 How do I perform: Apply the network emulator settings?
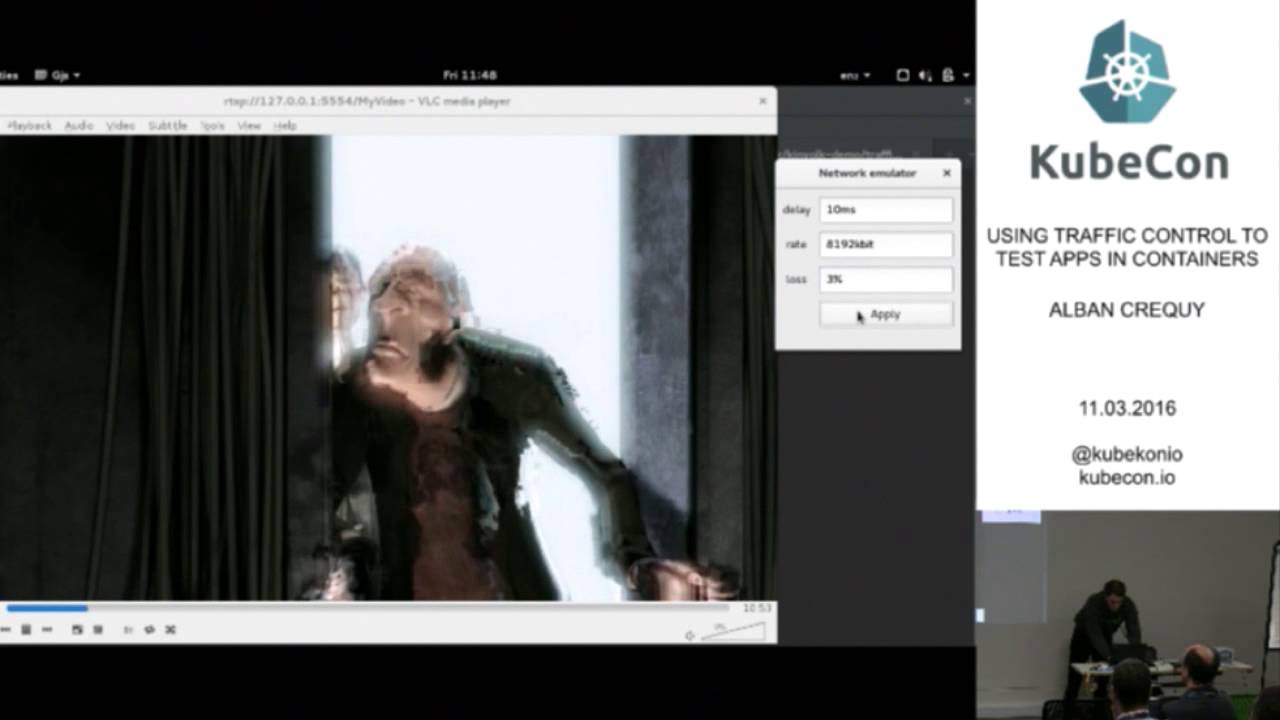886,314
